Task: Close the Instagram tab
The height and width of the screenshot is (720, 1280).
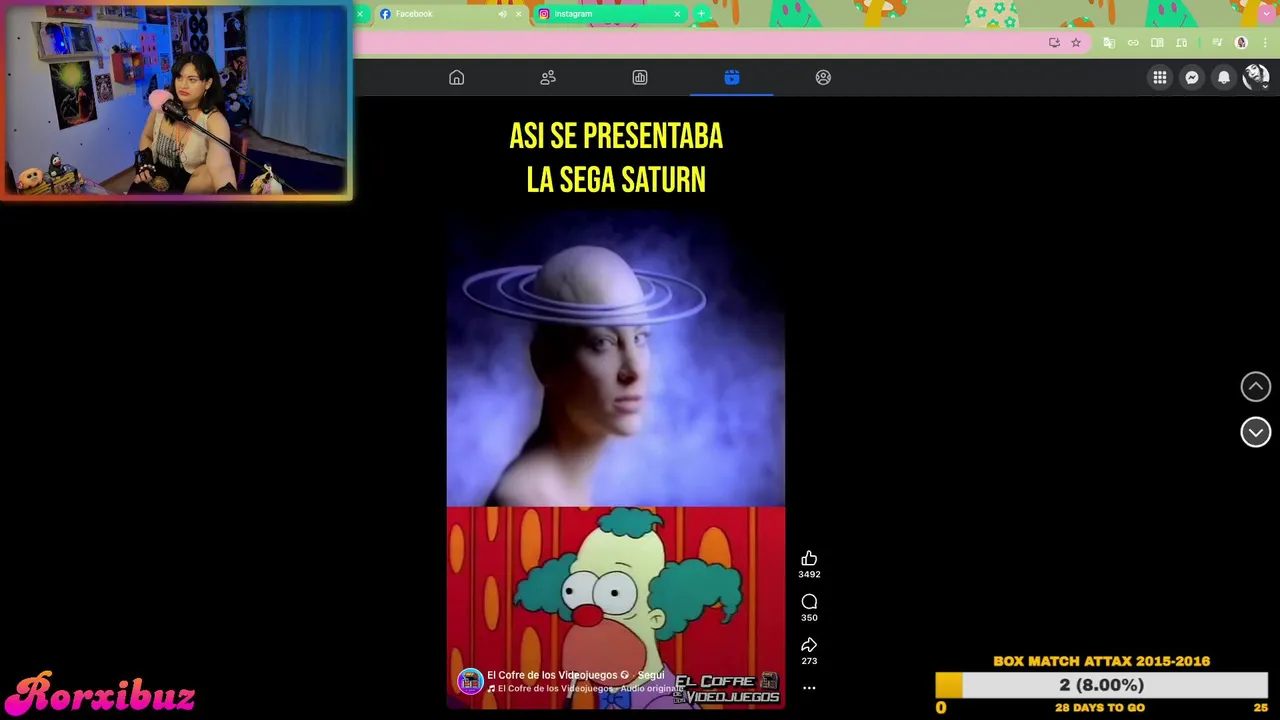Action: pos(677,14)
